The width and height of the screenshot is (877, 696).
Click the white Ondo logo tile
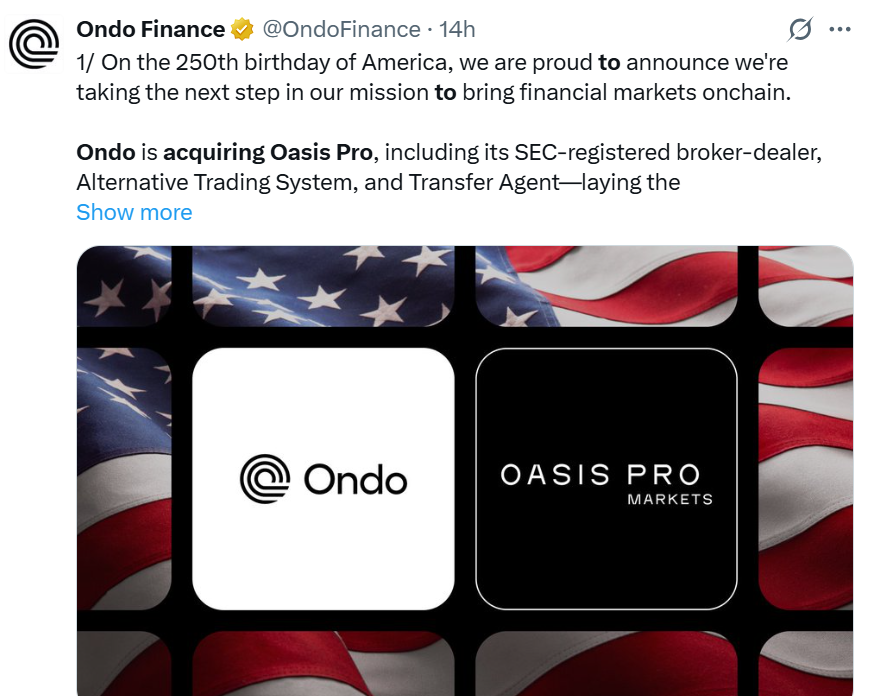click(323, 479)
